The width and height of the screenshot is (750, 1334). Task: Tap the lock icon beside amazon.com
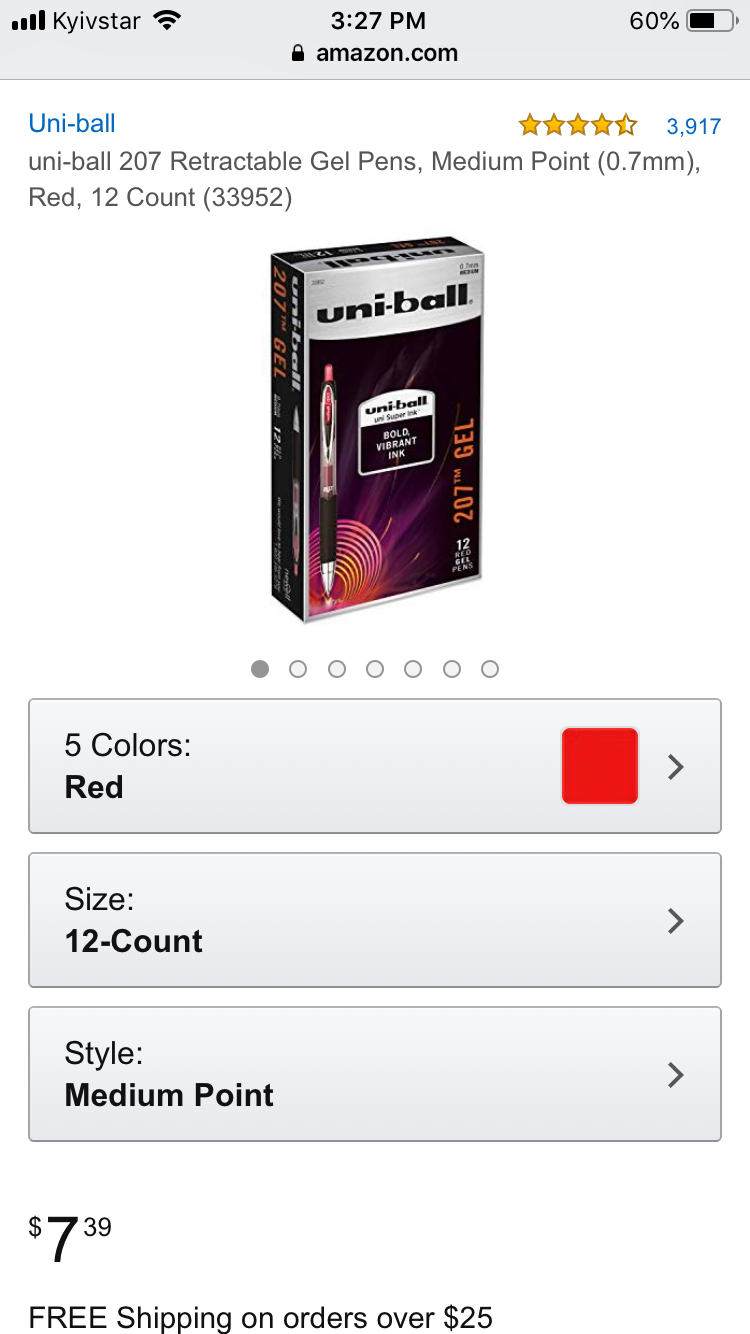(297, 54)
